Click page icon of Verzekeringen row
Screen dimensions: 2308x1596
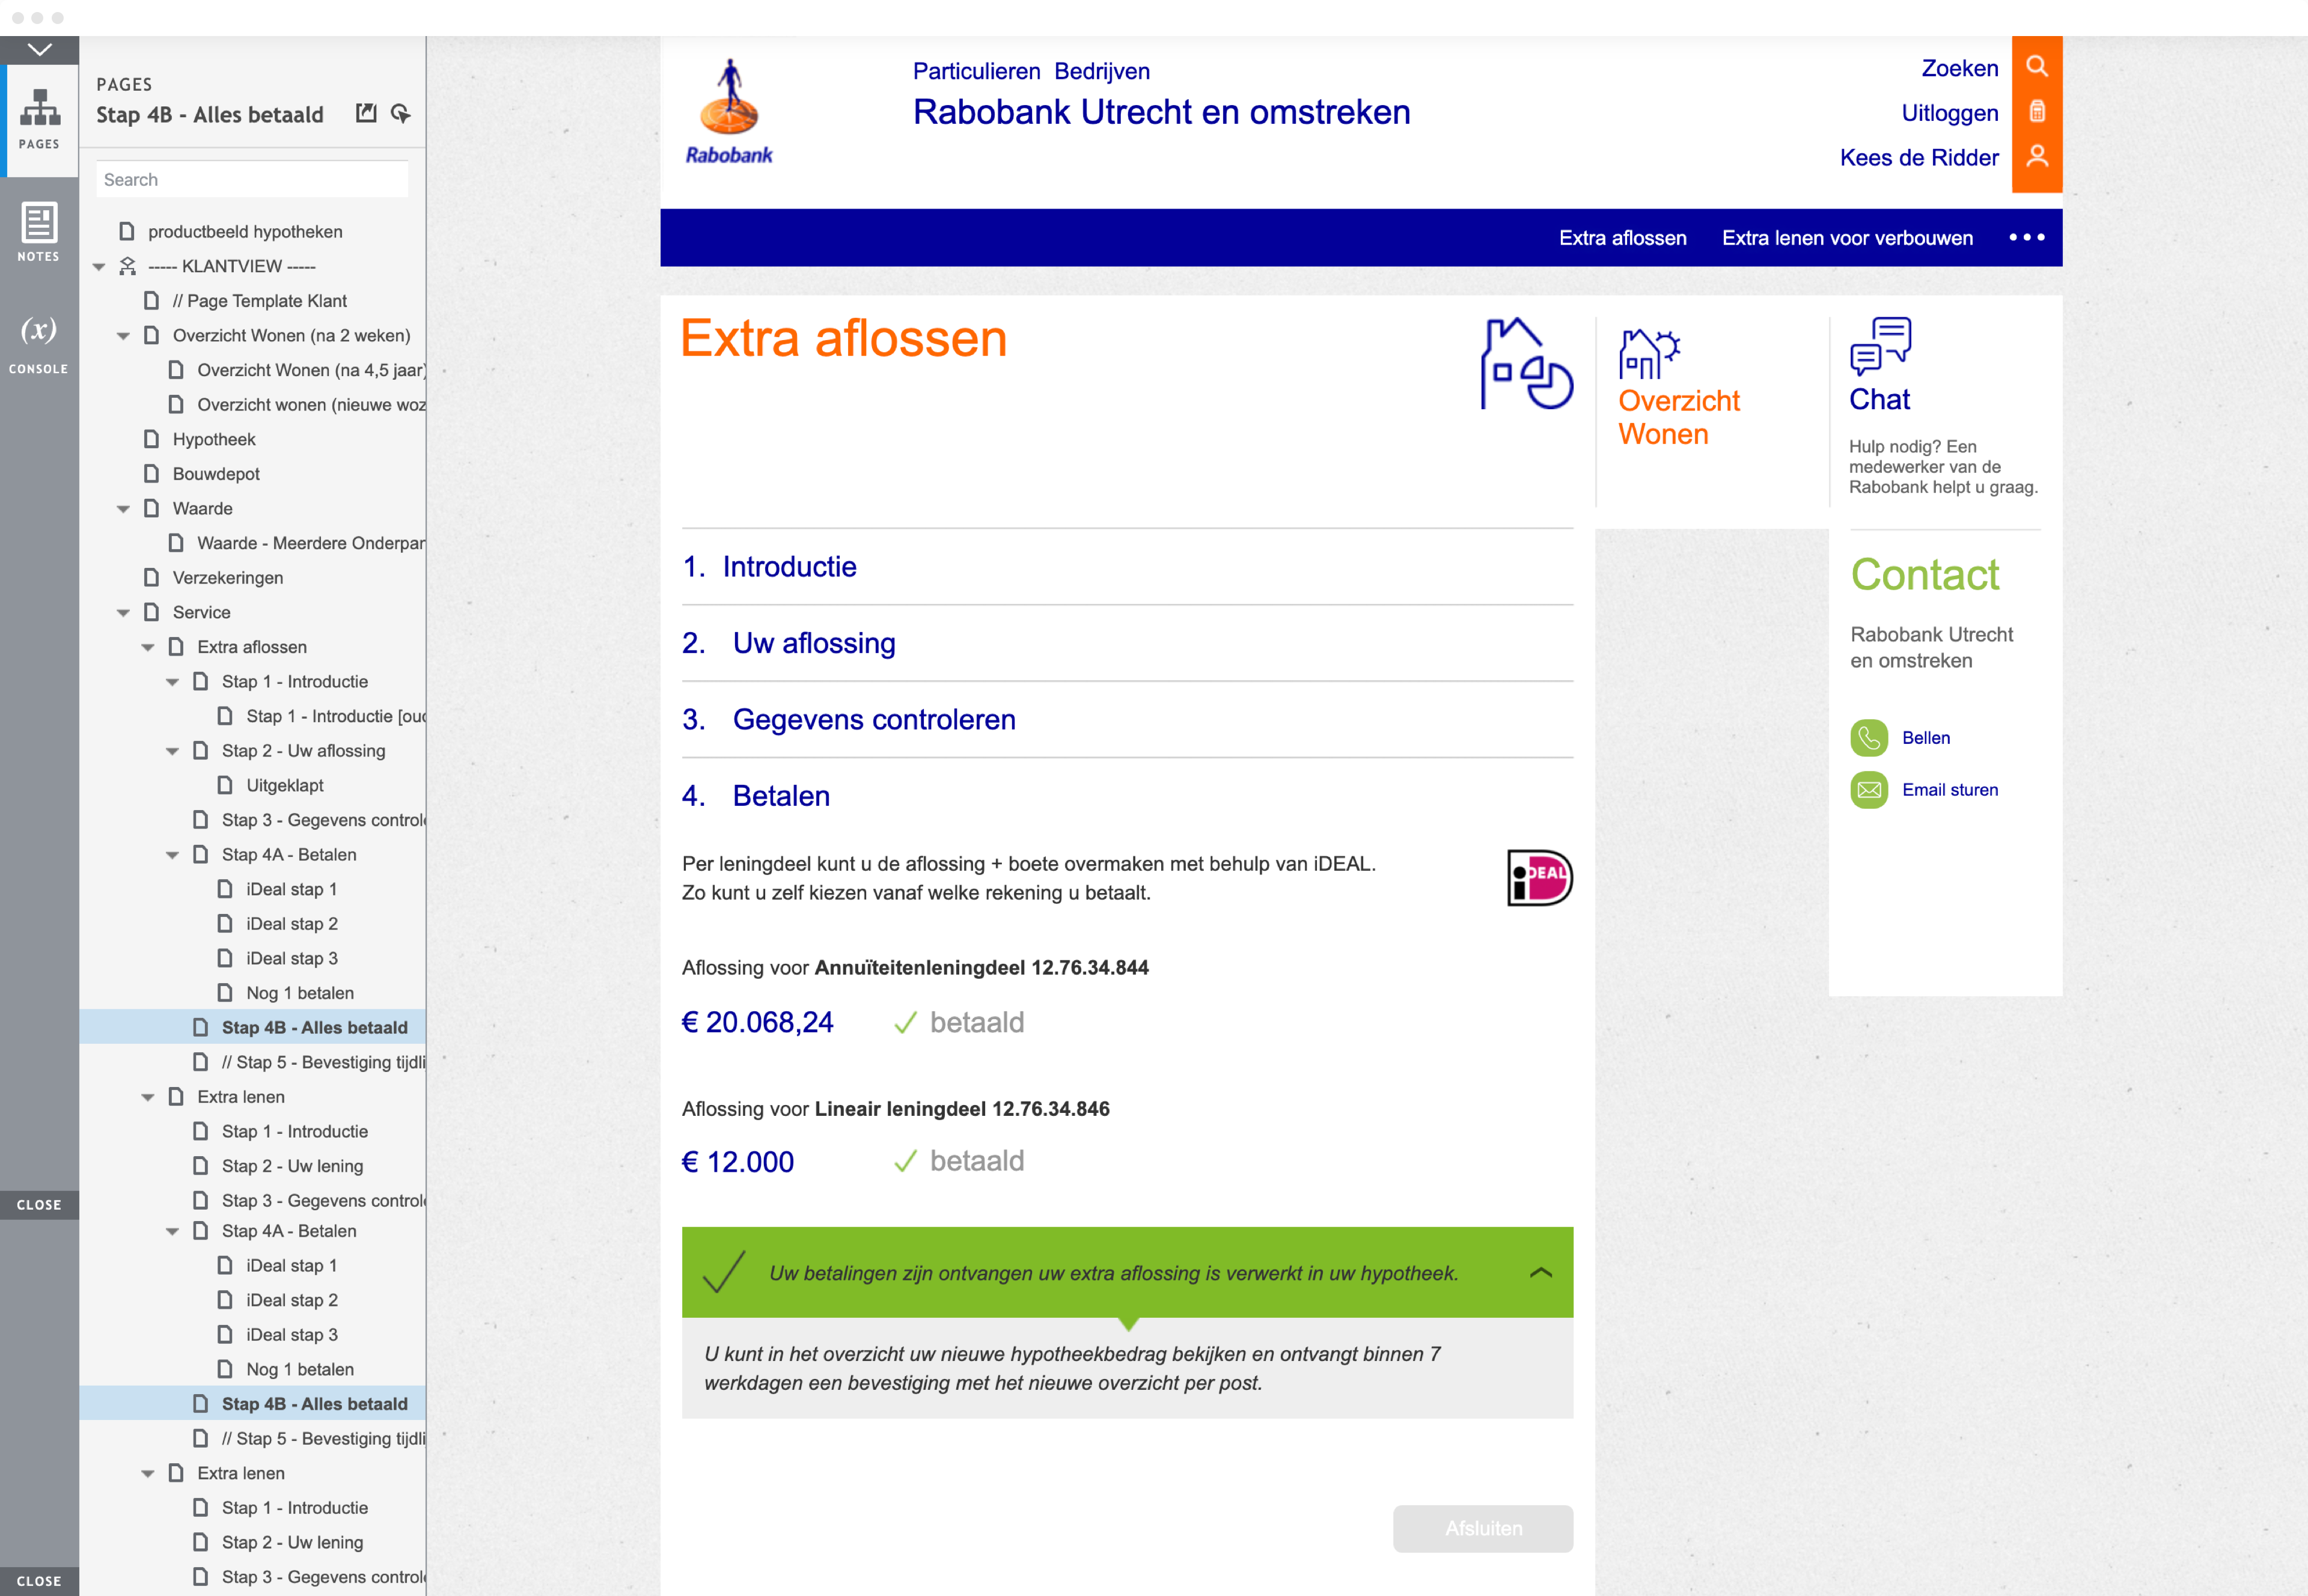151,577
